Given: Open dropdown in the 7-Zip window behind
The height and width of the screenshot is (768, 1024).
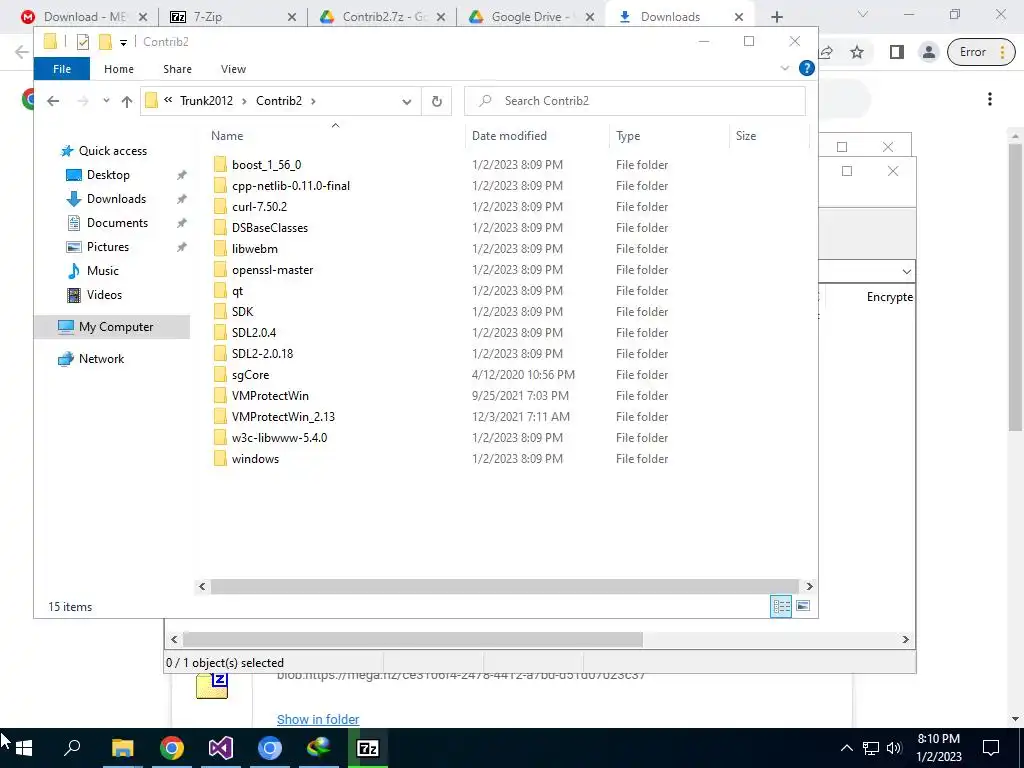Looking at the screenshot, I should point(906,272).
